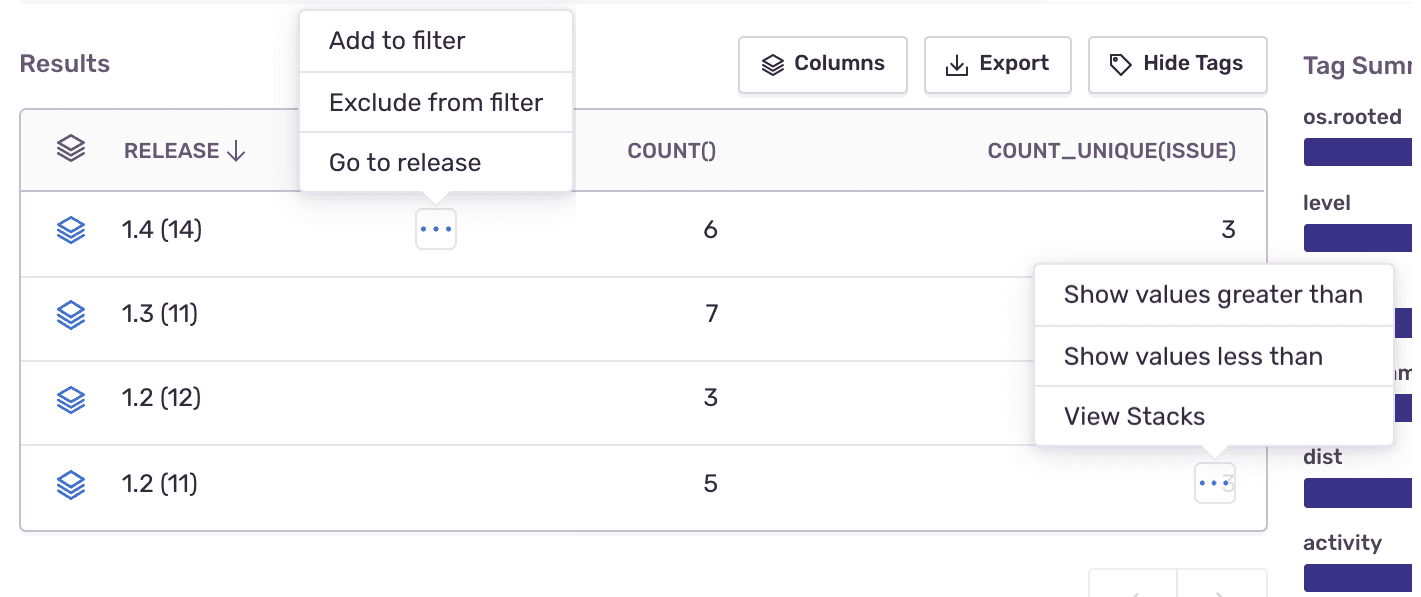Click the tag icon inside Hide Tags button

click(1122, 64)
